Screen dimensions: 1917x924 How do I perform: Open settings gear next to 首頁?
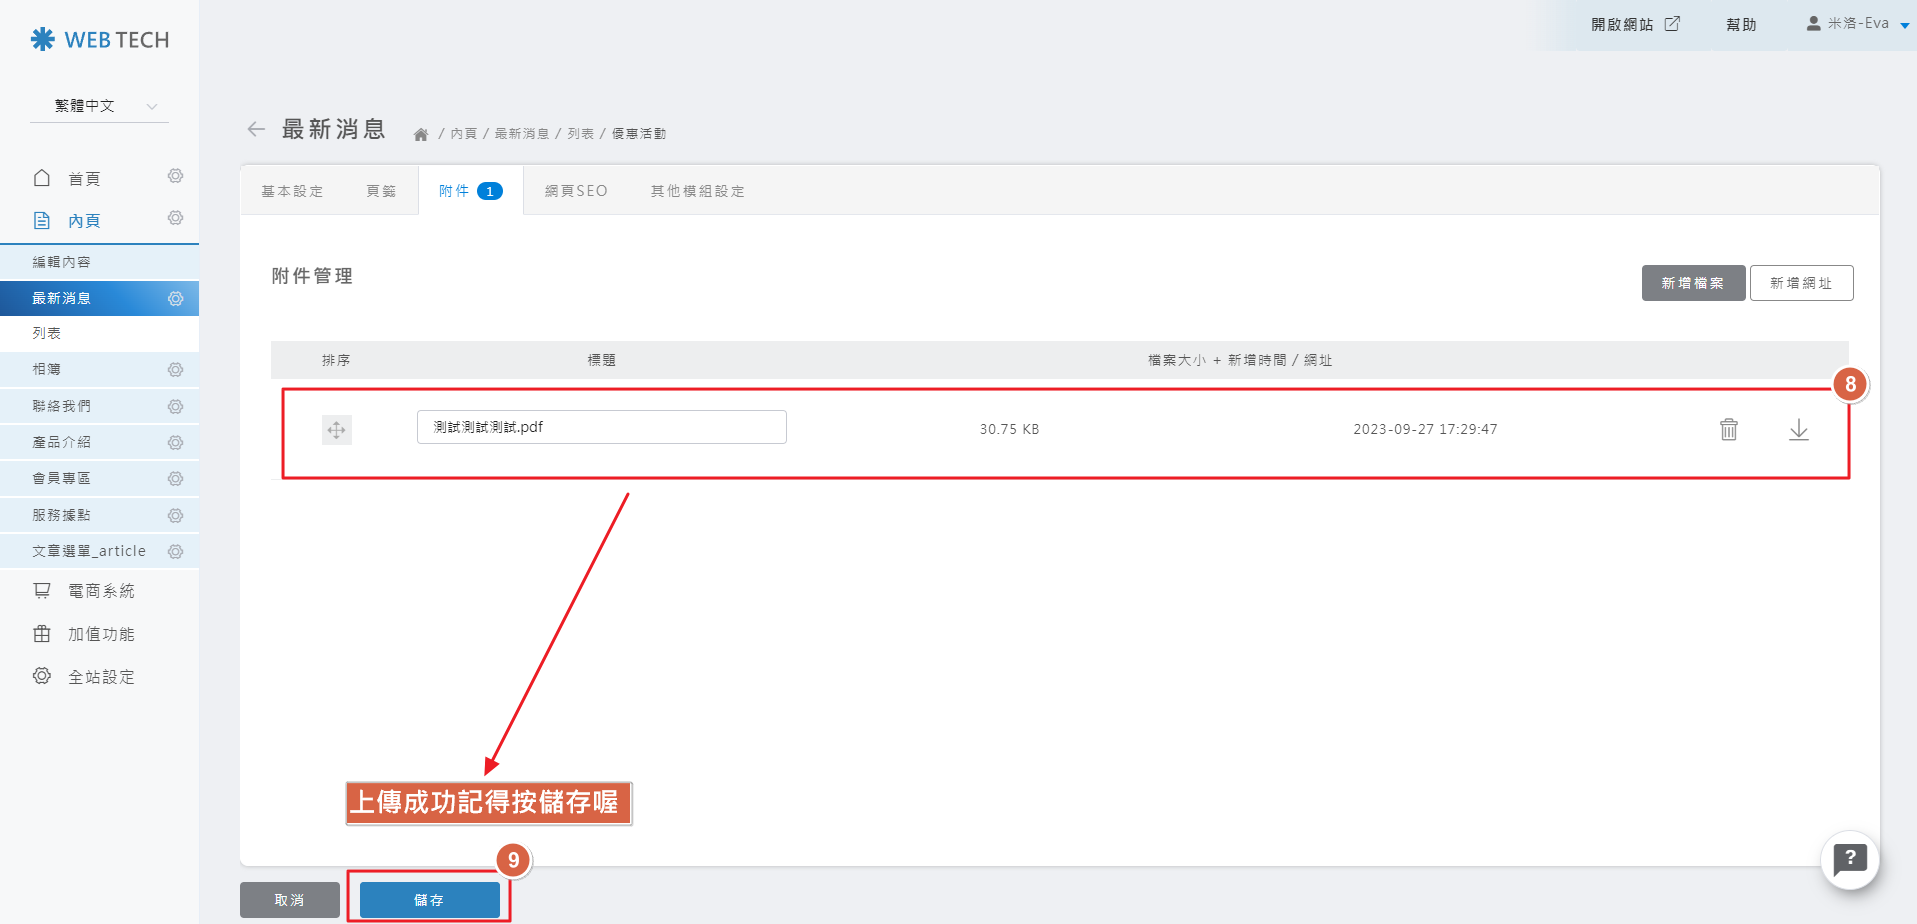coord(175,177)
